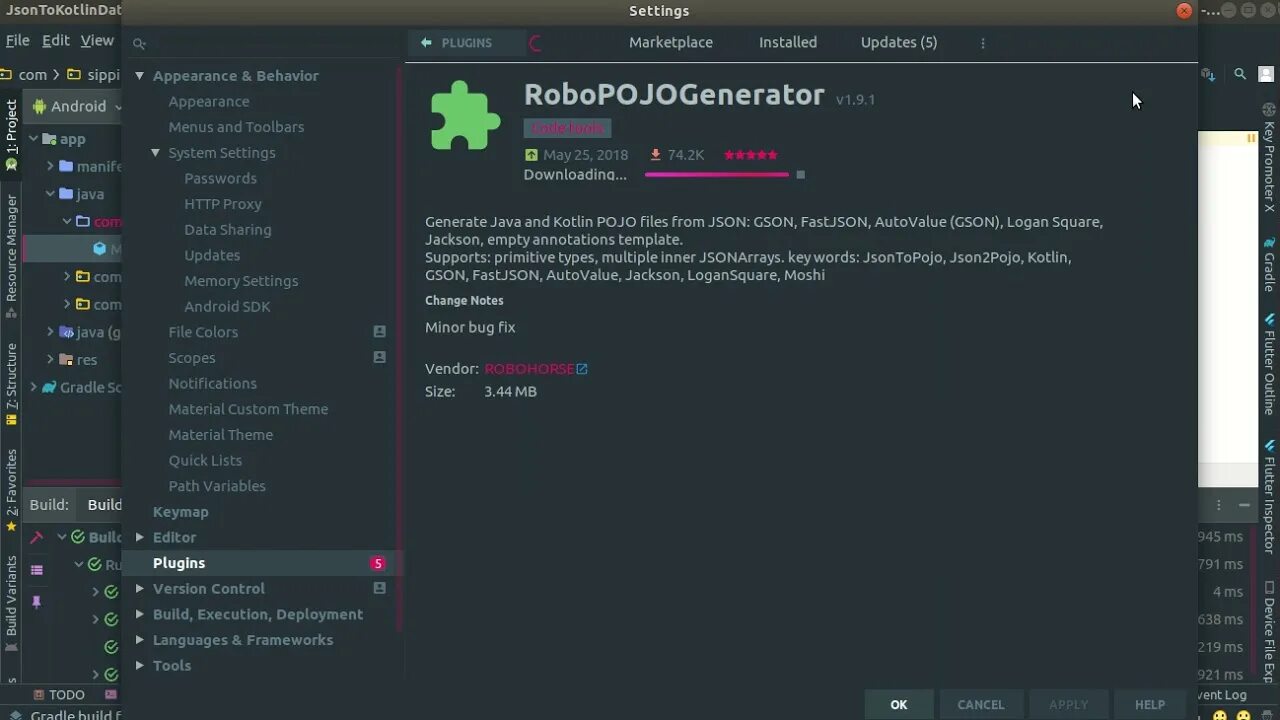Open the Edit menu
This screenshot has width=1280, height=720.
(x=55, y=41)
